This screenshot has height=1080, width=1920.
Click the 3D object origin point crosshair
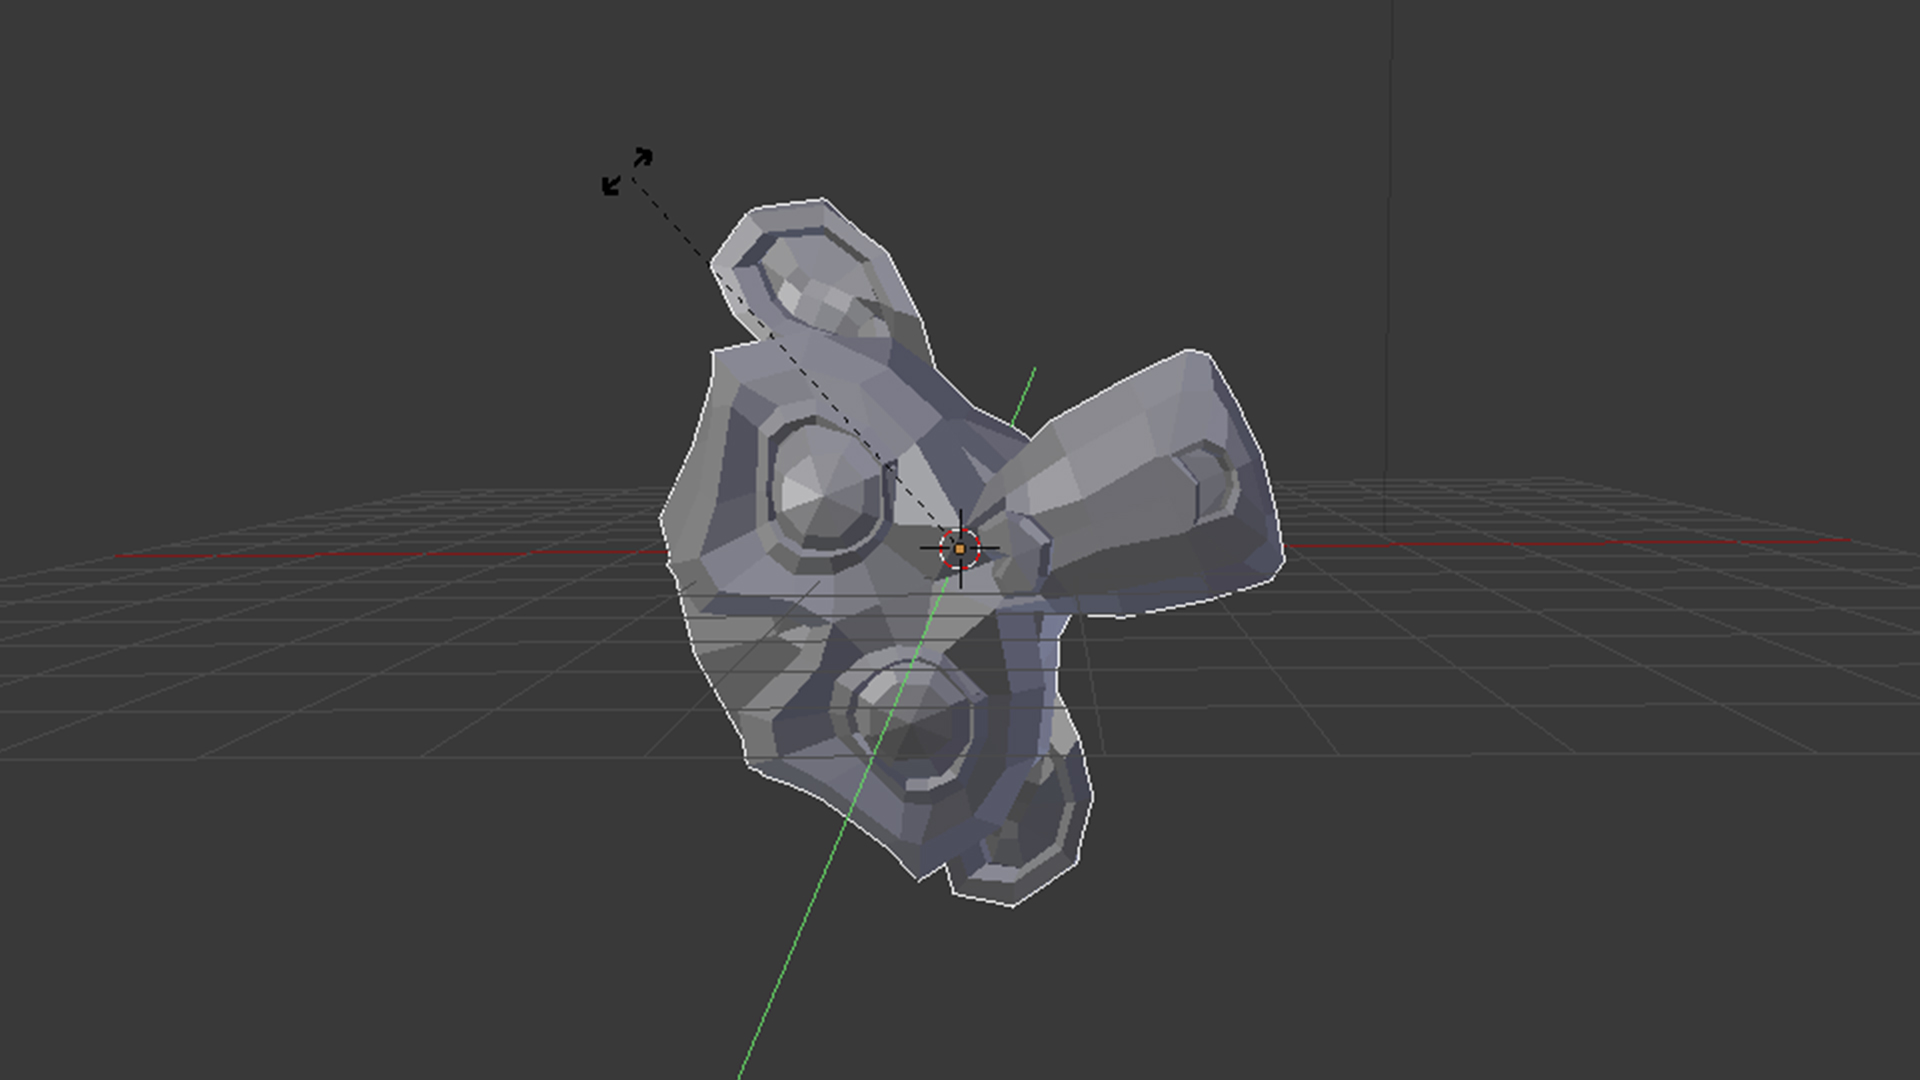(x=961, y=547)
